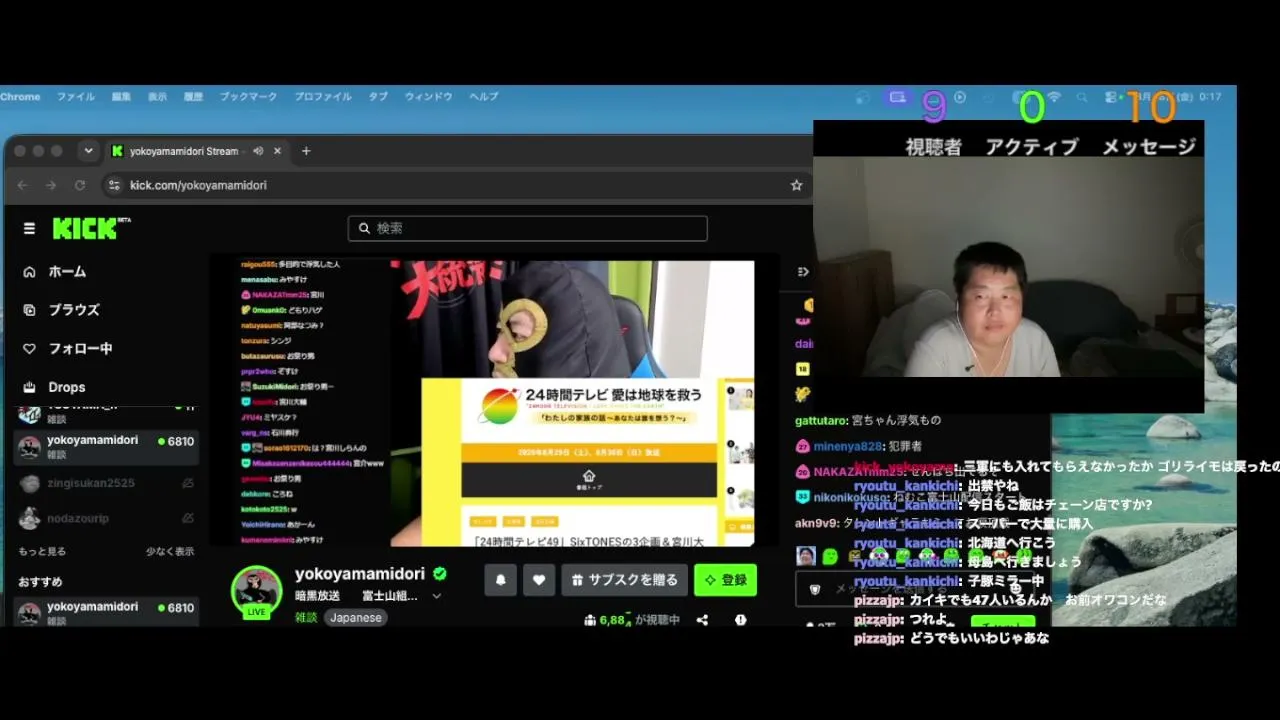Open the nodazourip offline channel
1280x720 pixels.
pyautogui.click(x=106, y=518)
